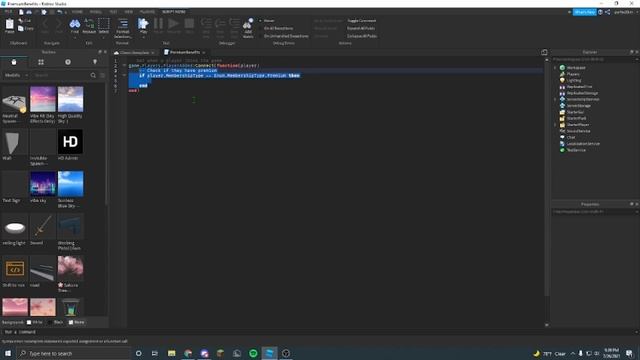Click the Paste icon in Clipboard group
640x360 pixels.
click(9, 24)
